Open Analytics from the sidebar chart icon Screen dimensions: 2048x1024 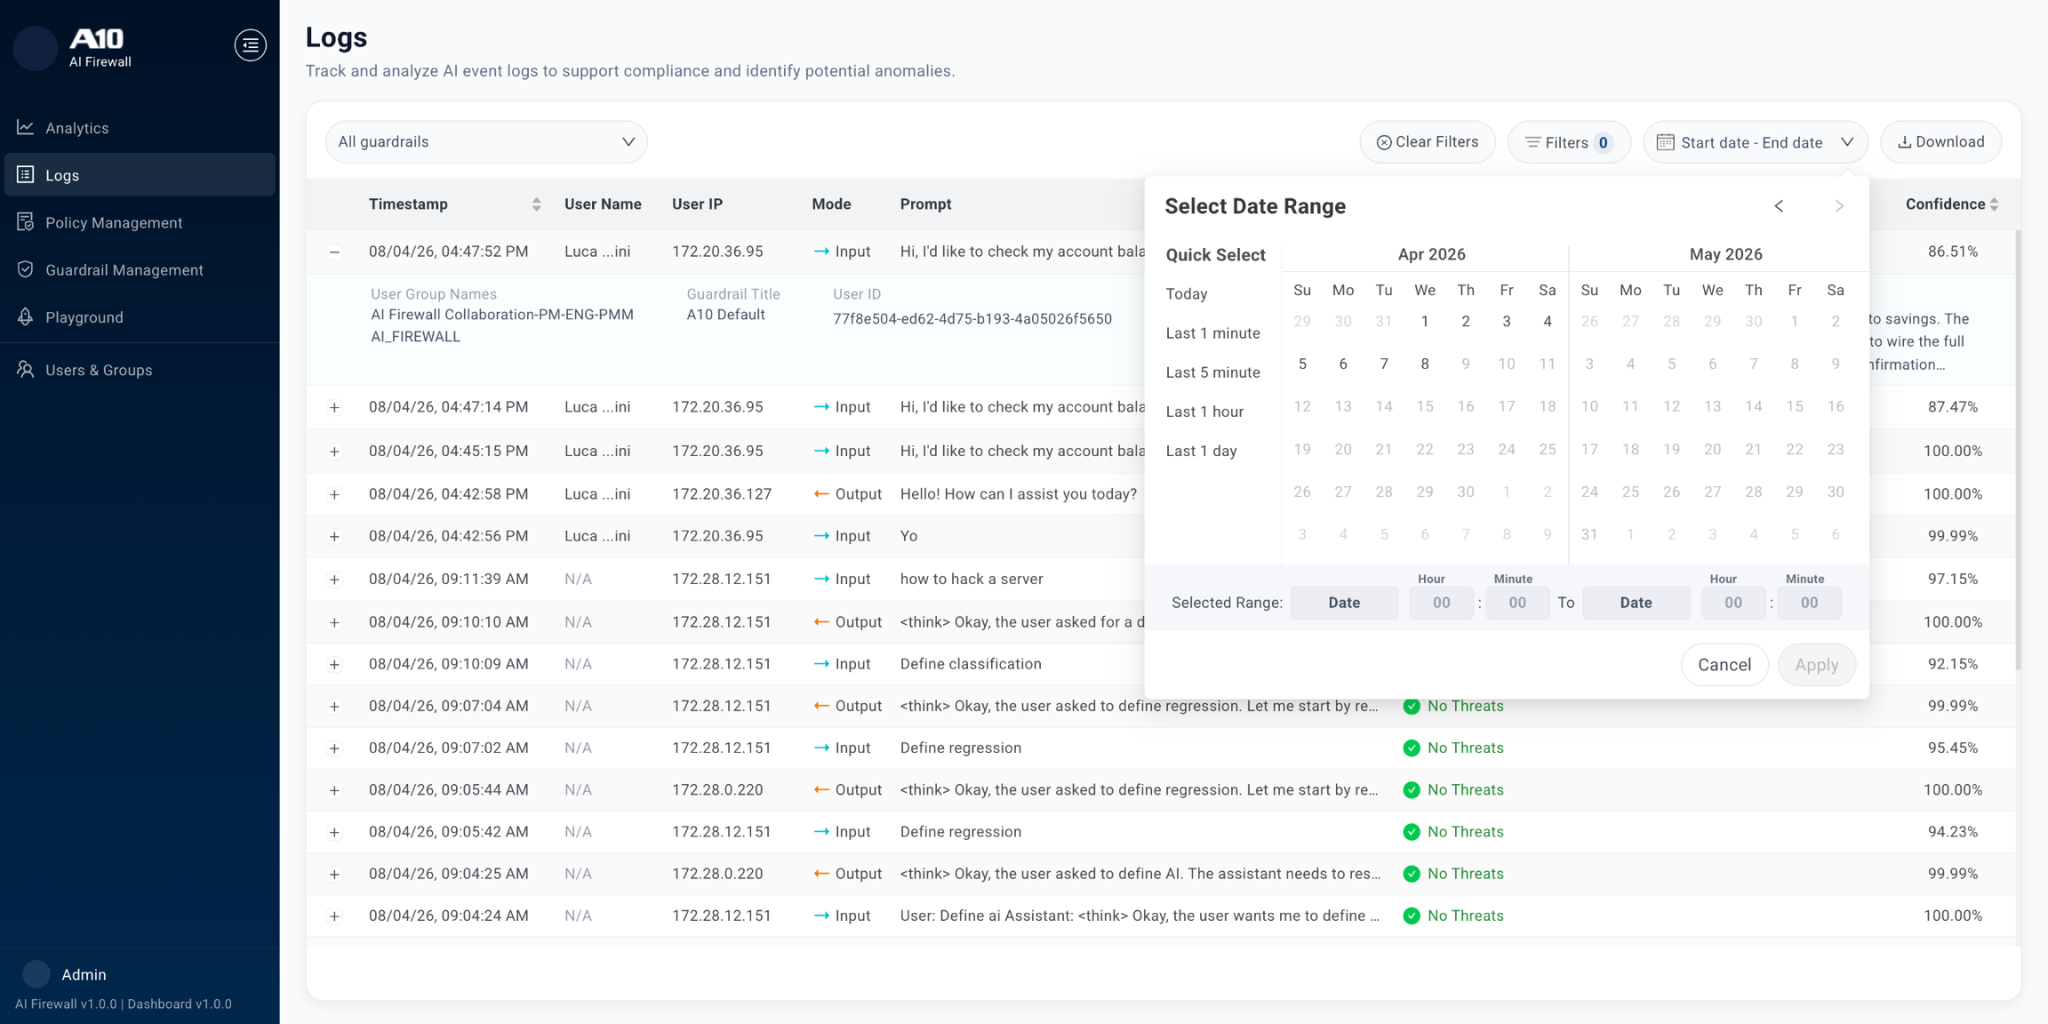pos(26,128)
